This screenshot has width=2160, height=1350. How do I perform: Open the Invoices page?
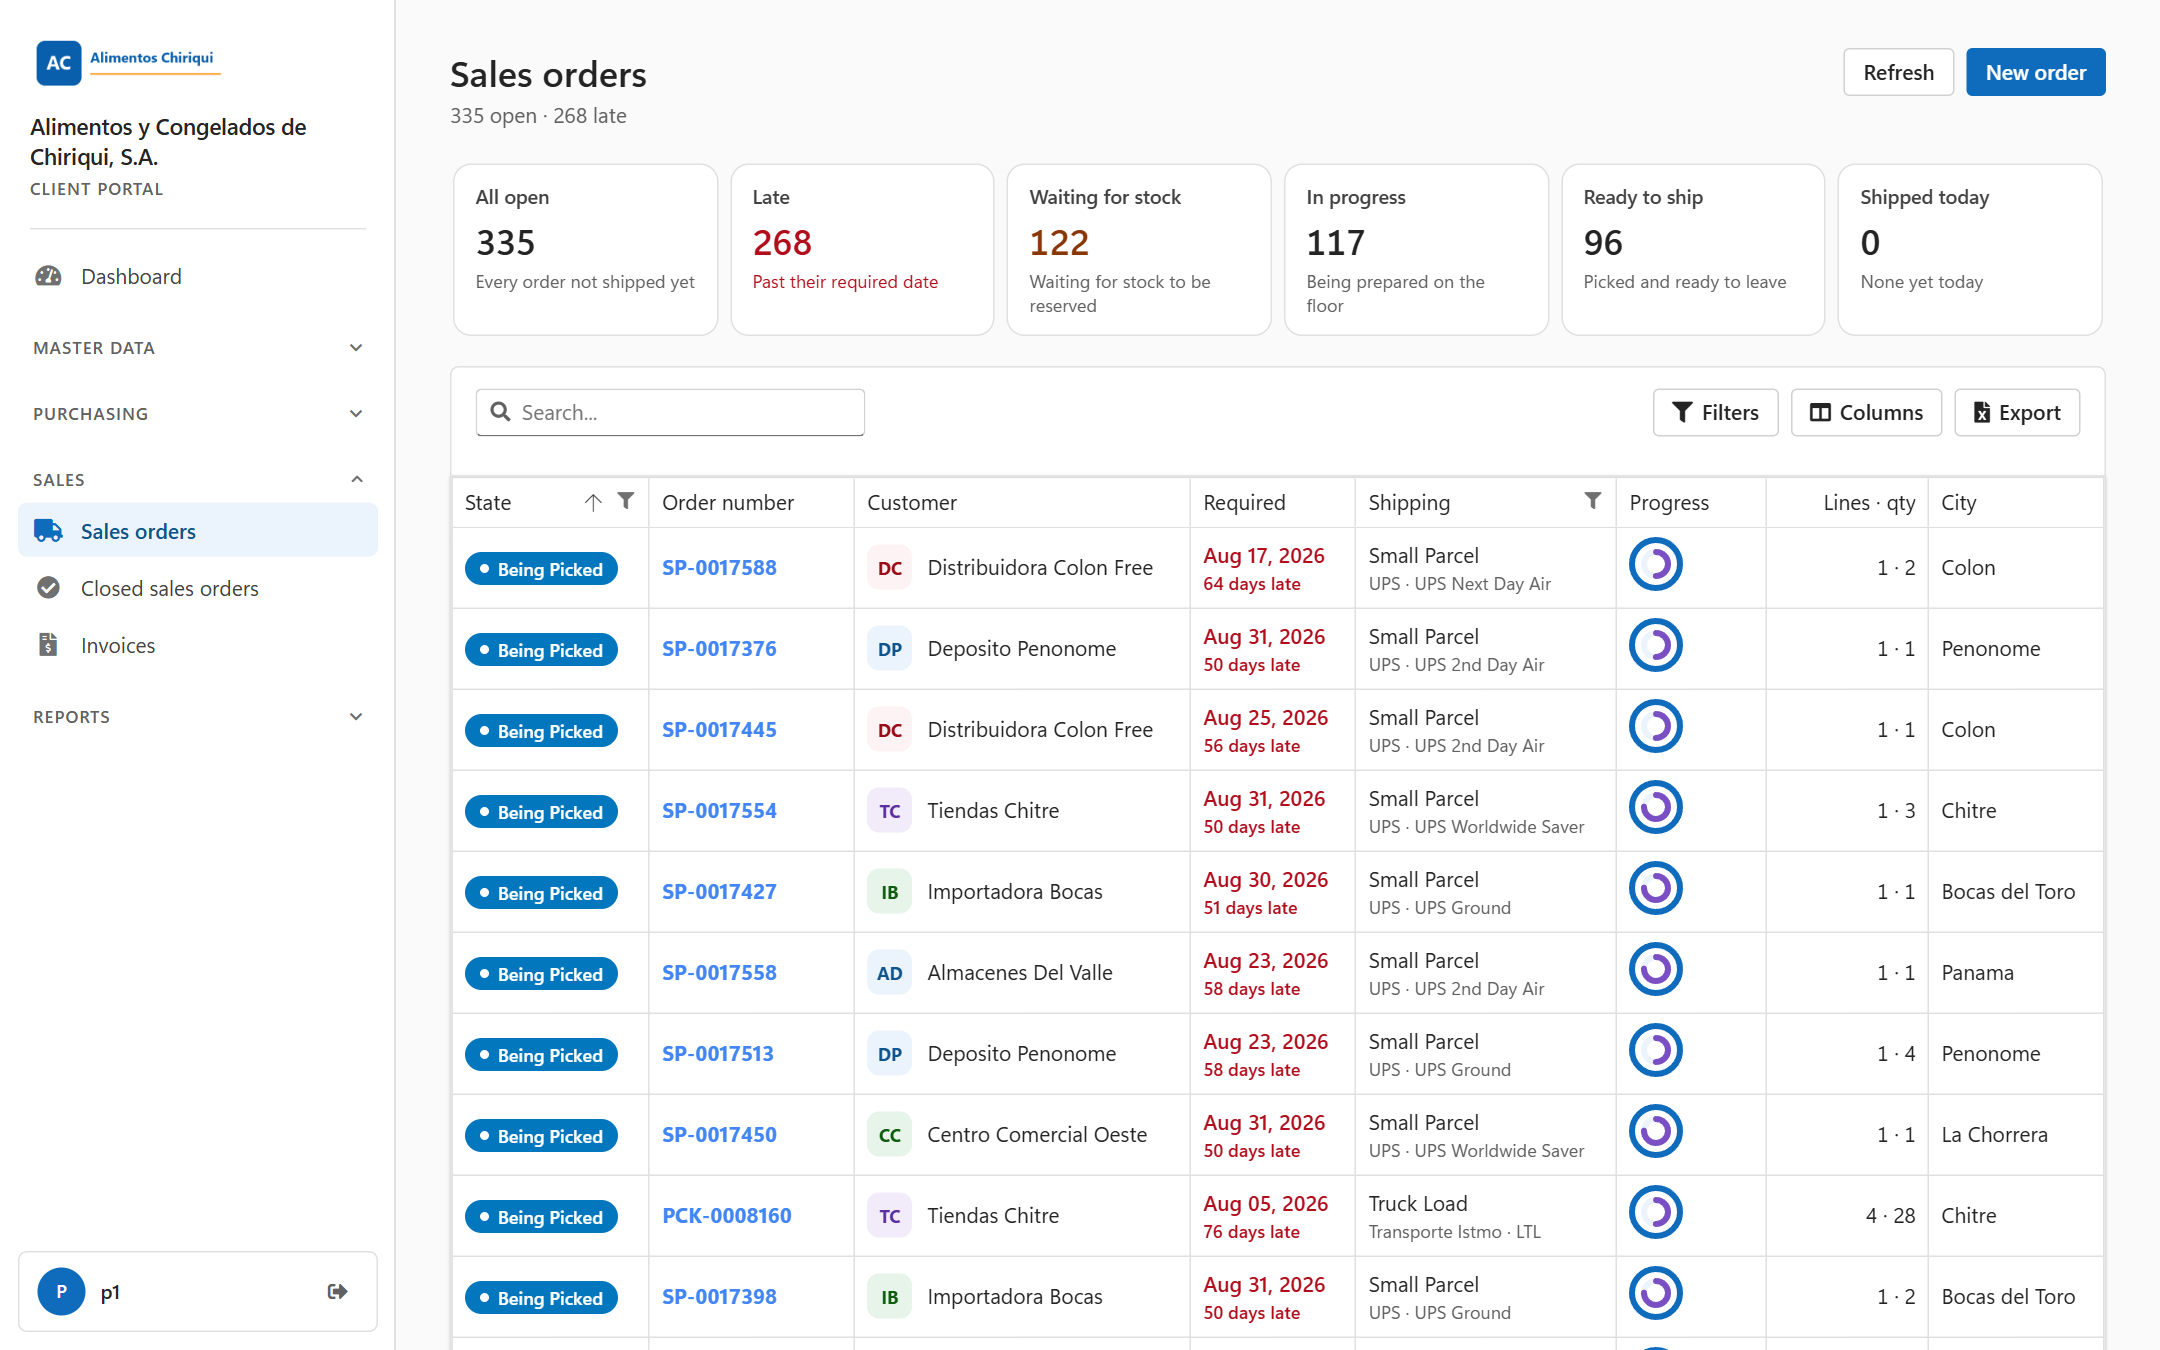click(x=198, y=645)
